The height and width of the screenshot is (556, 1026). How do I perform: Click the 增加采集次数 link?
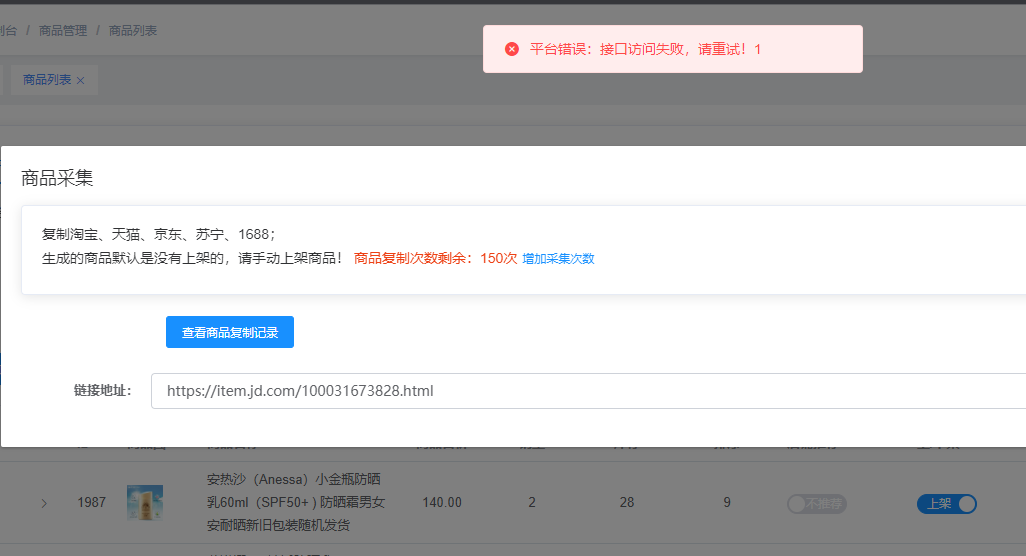point(558,258)
